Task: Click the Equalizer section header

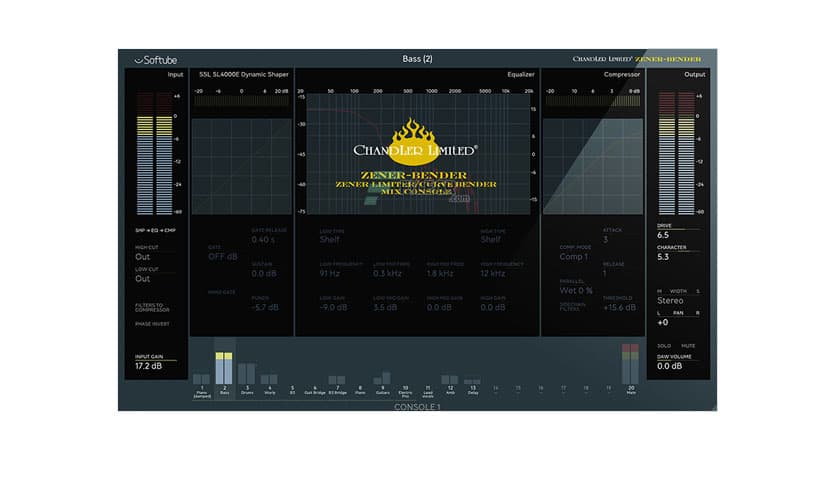Action: [x=521, y=75]
